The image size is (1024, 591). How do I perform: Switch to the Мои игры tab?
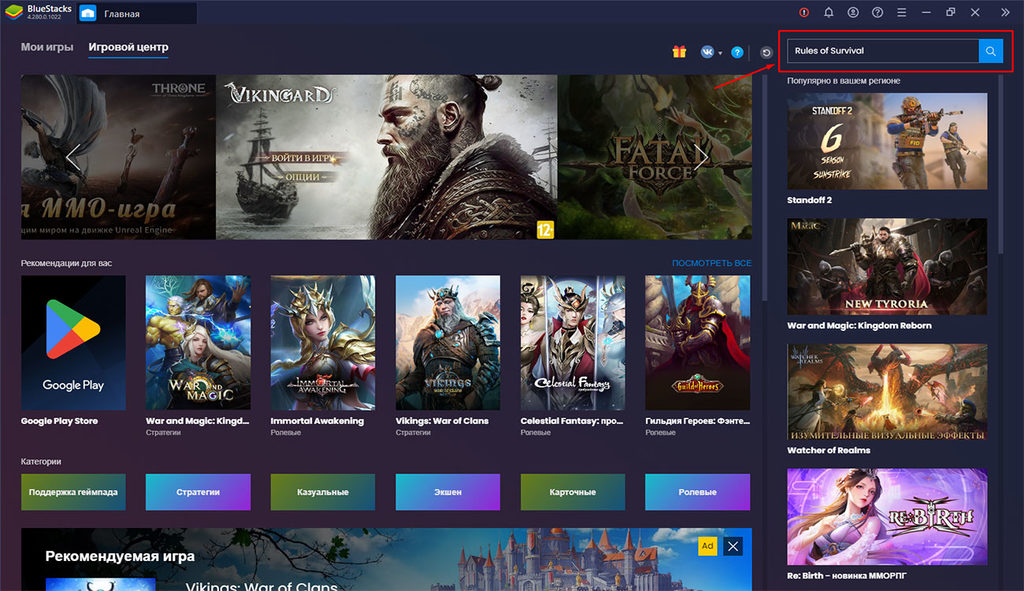47,47
